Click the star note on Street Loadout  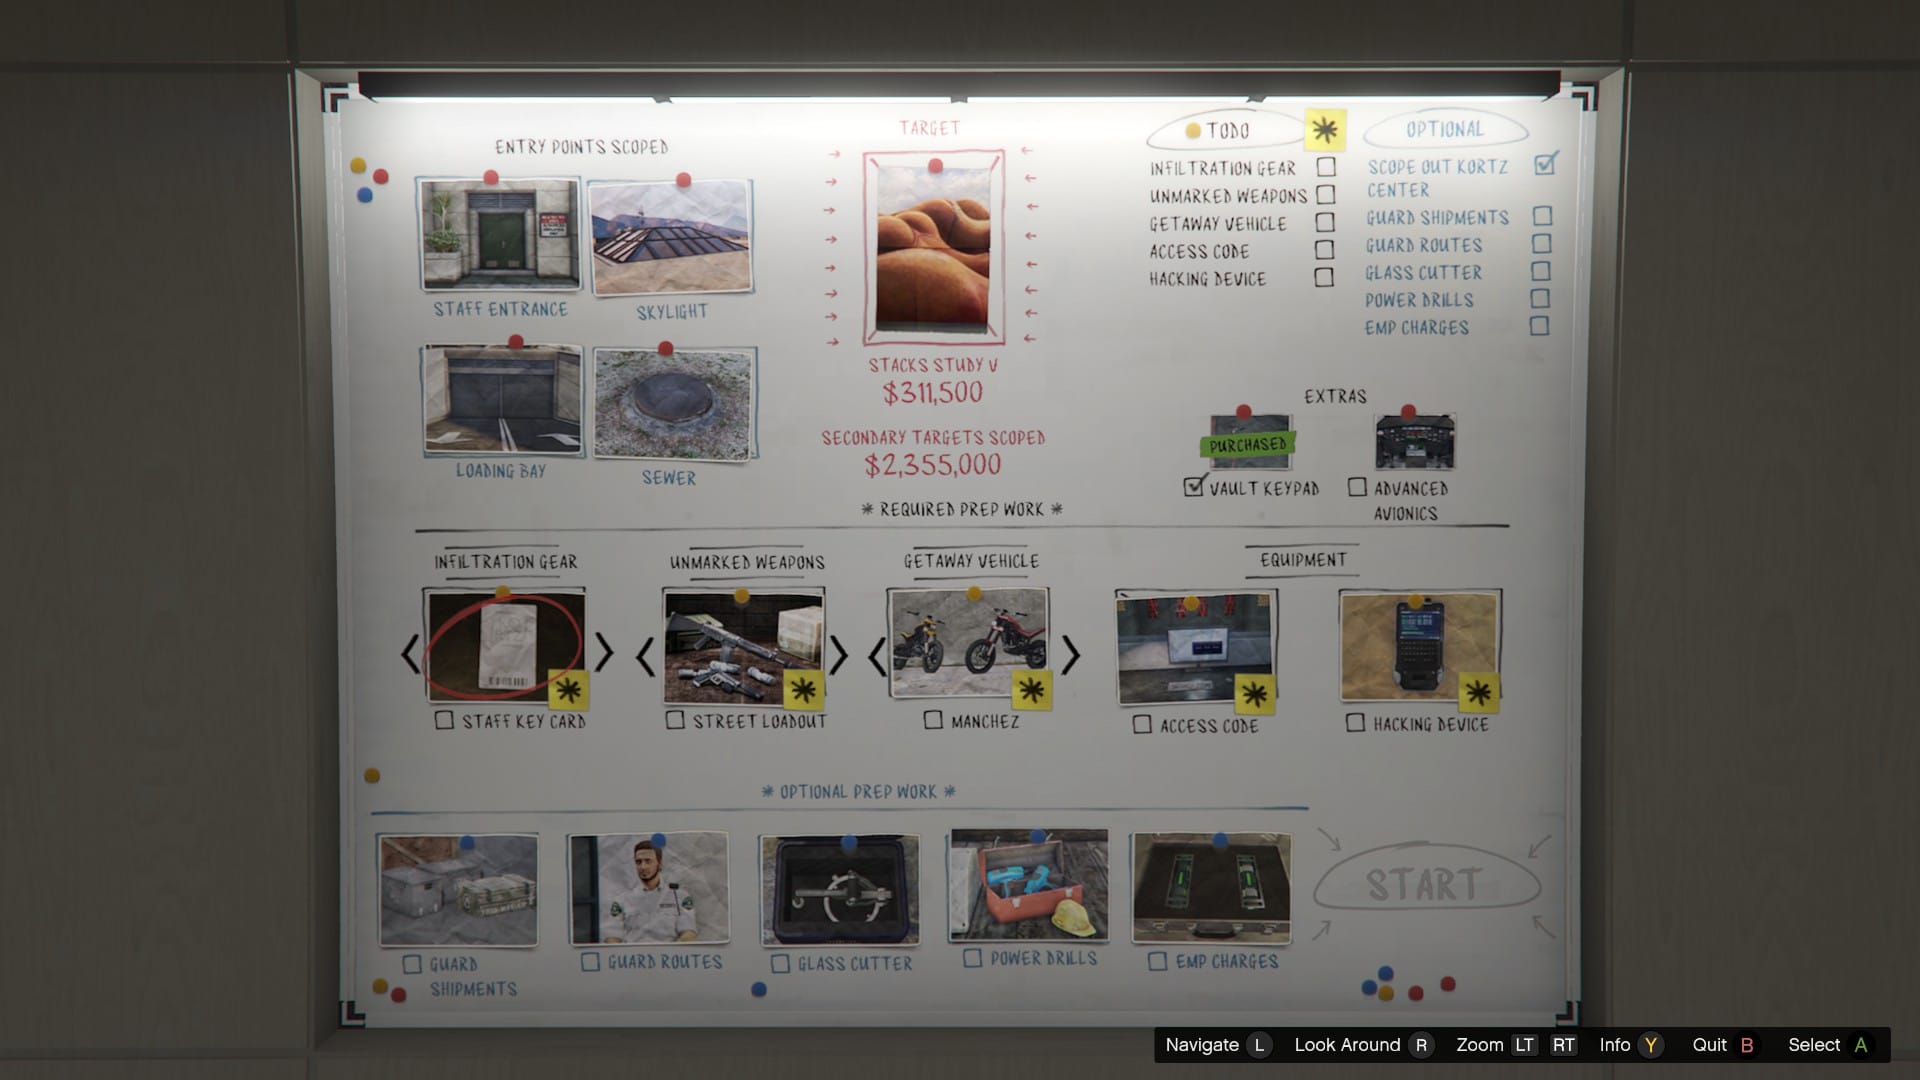pos(802,689)
